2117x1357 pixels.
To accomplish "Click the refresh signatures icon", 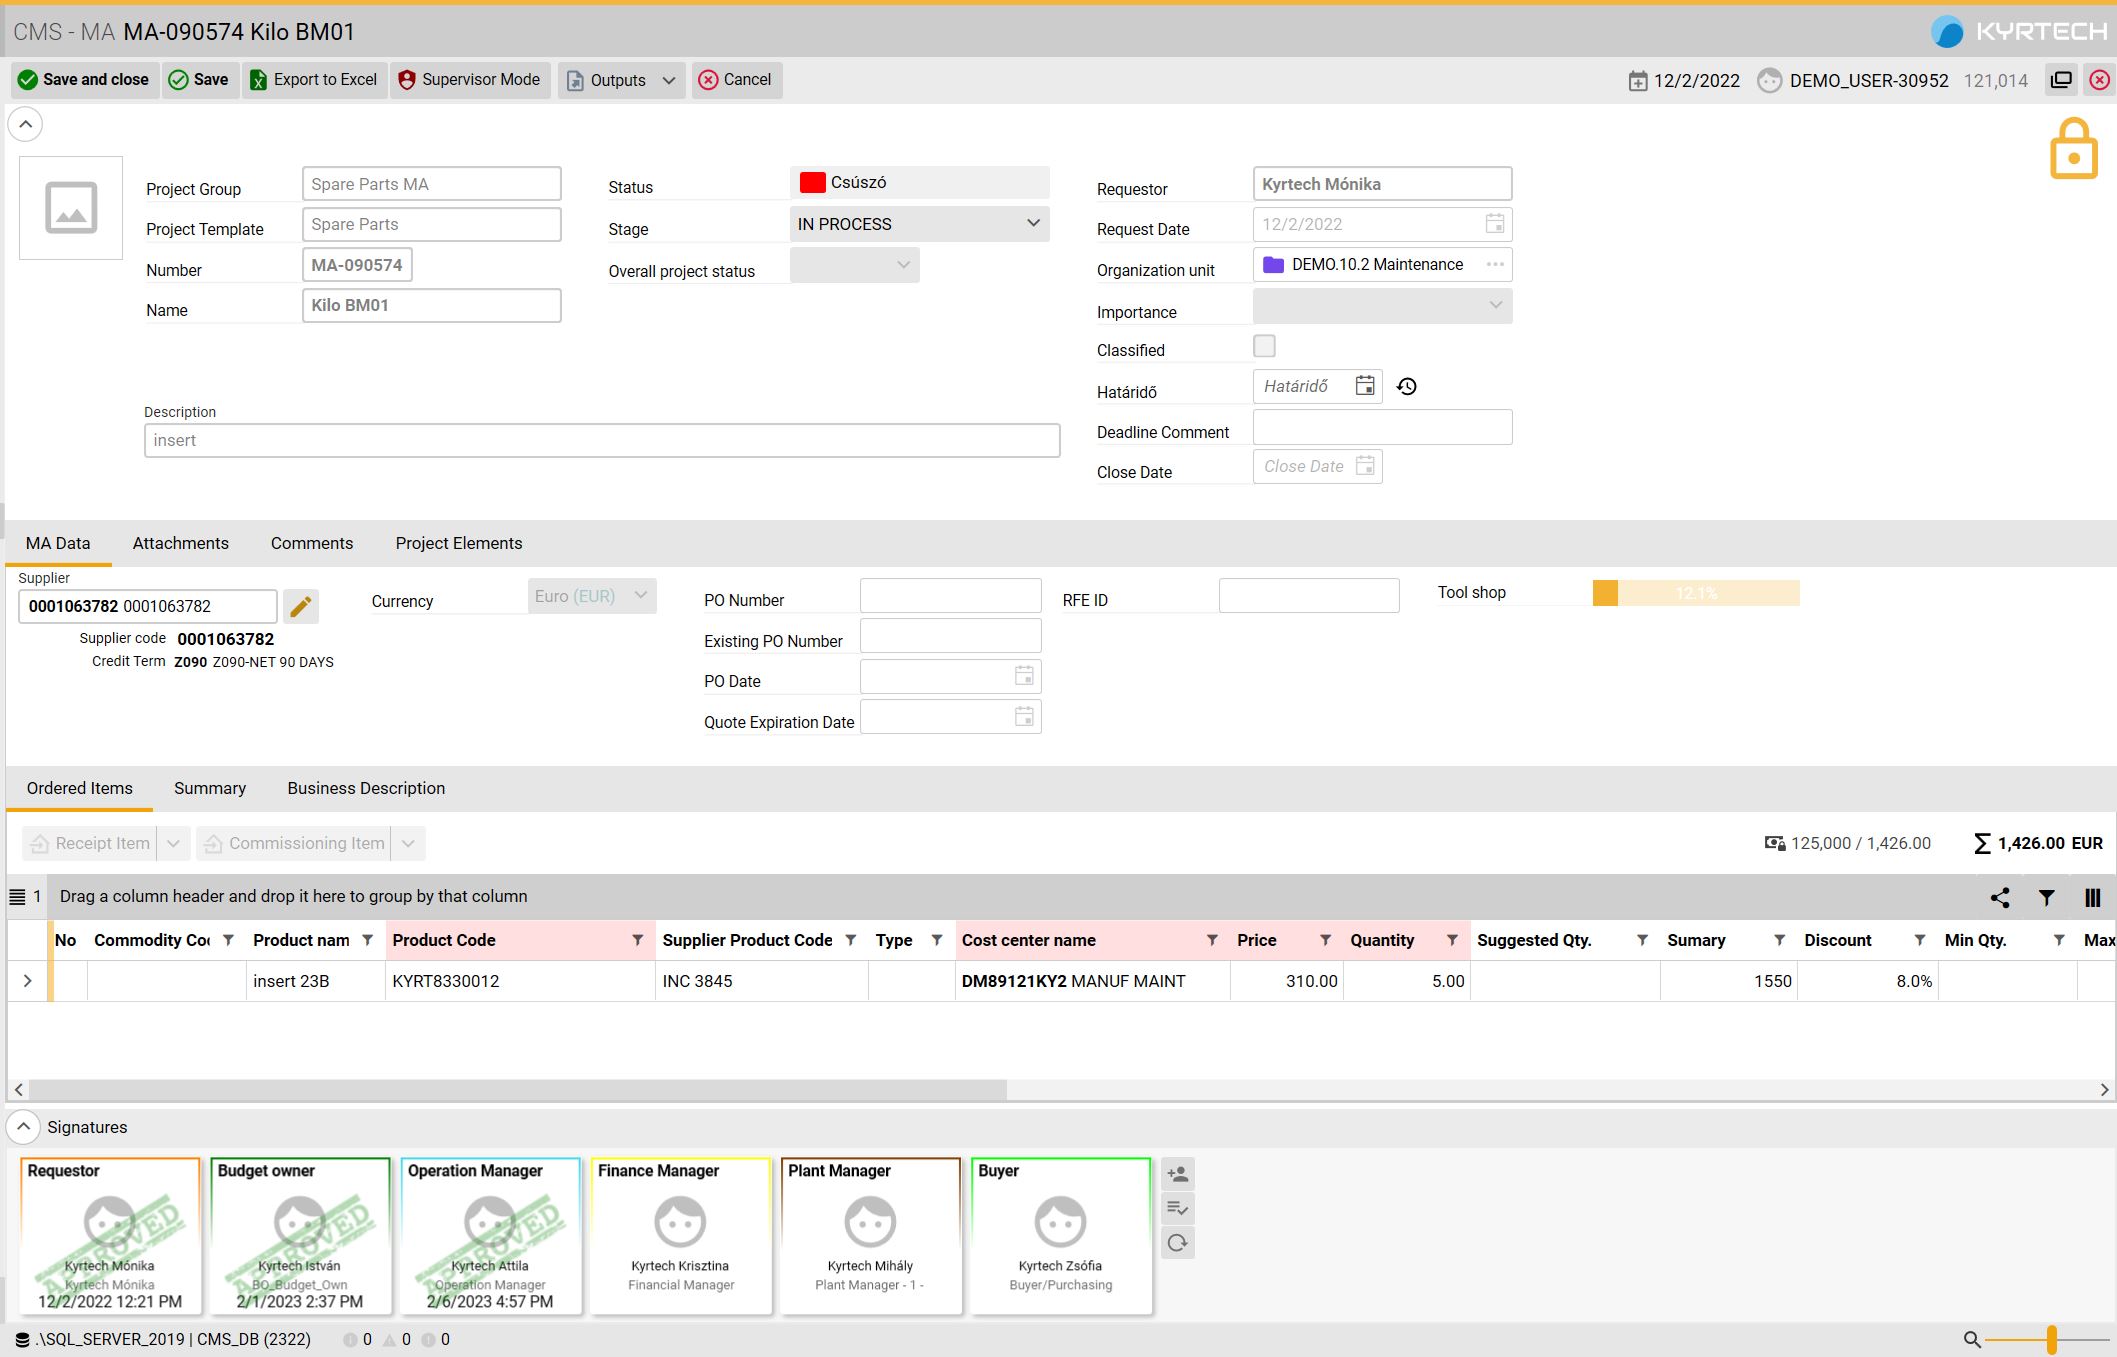I will click(1177, 1243).
